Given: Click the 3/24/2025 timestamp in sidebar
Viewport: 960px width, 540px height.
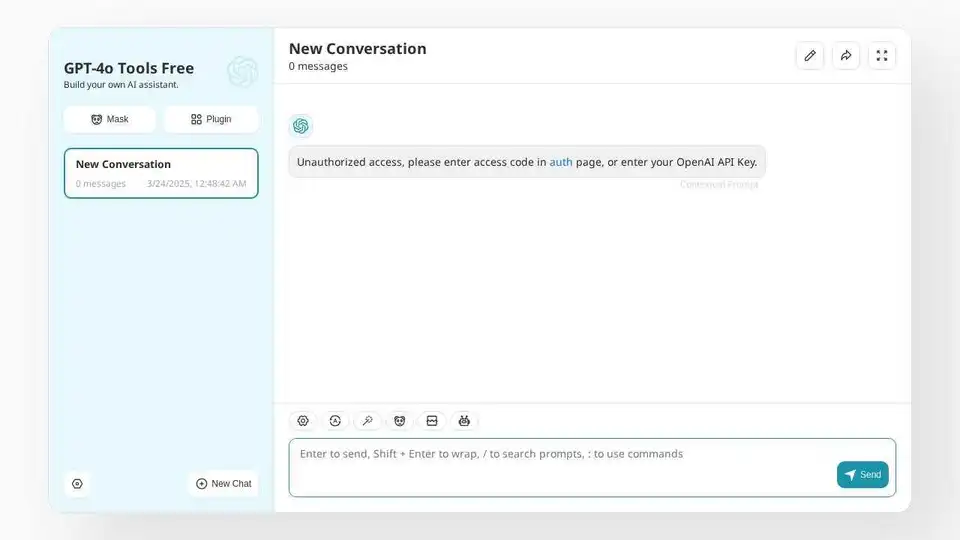Looking at the screenshot, I should click(197, 184).
